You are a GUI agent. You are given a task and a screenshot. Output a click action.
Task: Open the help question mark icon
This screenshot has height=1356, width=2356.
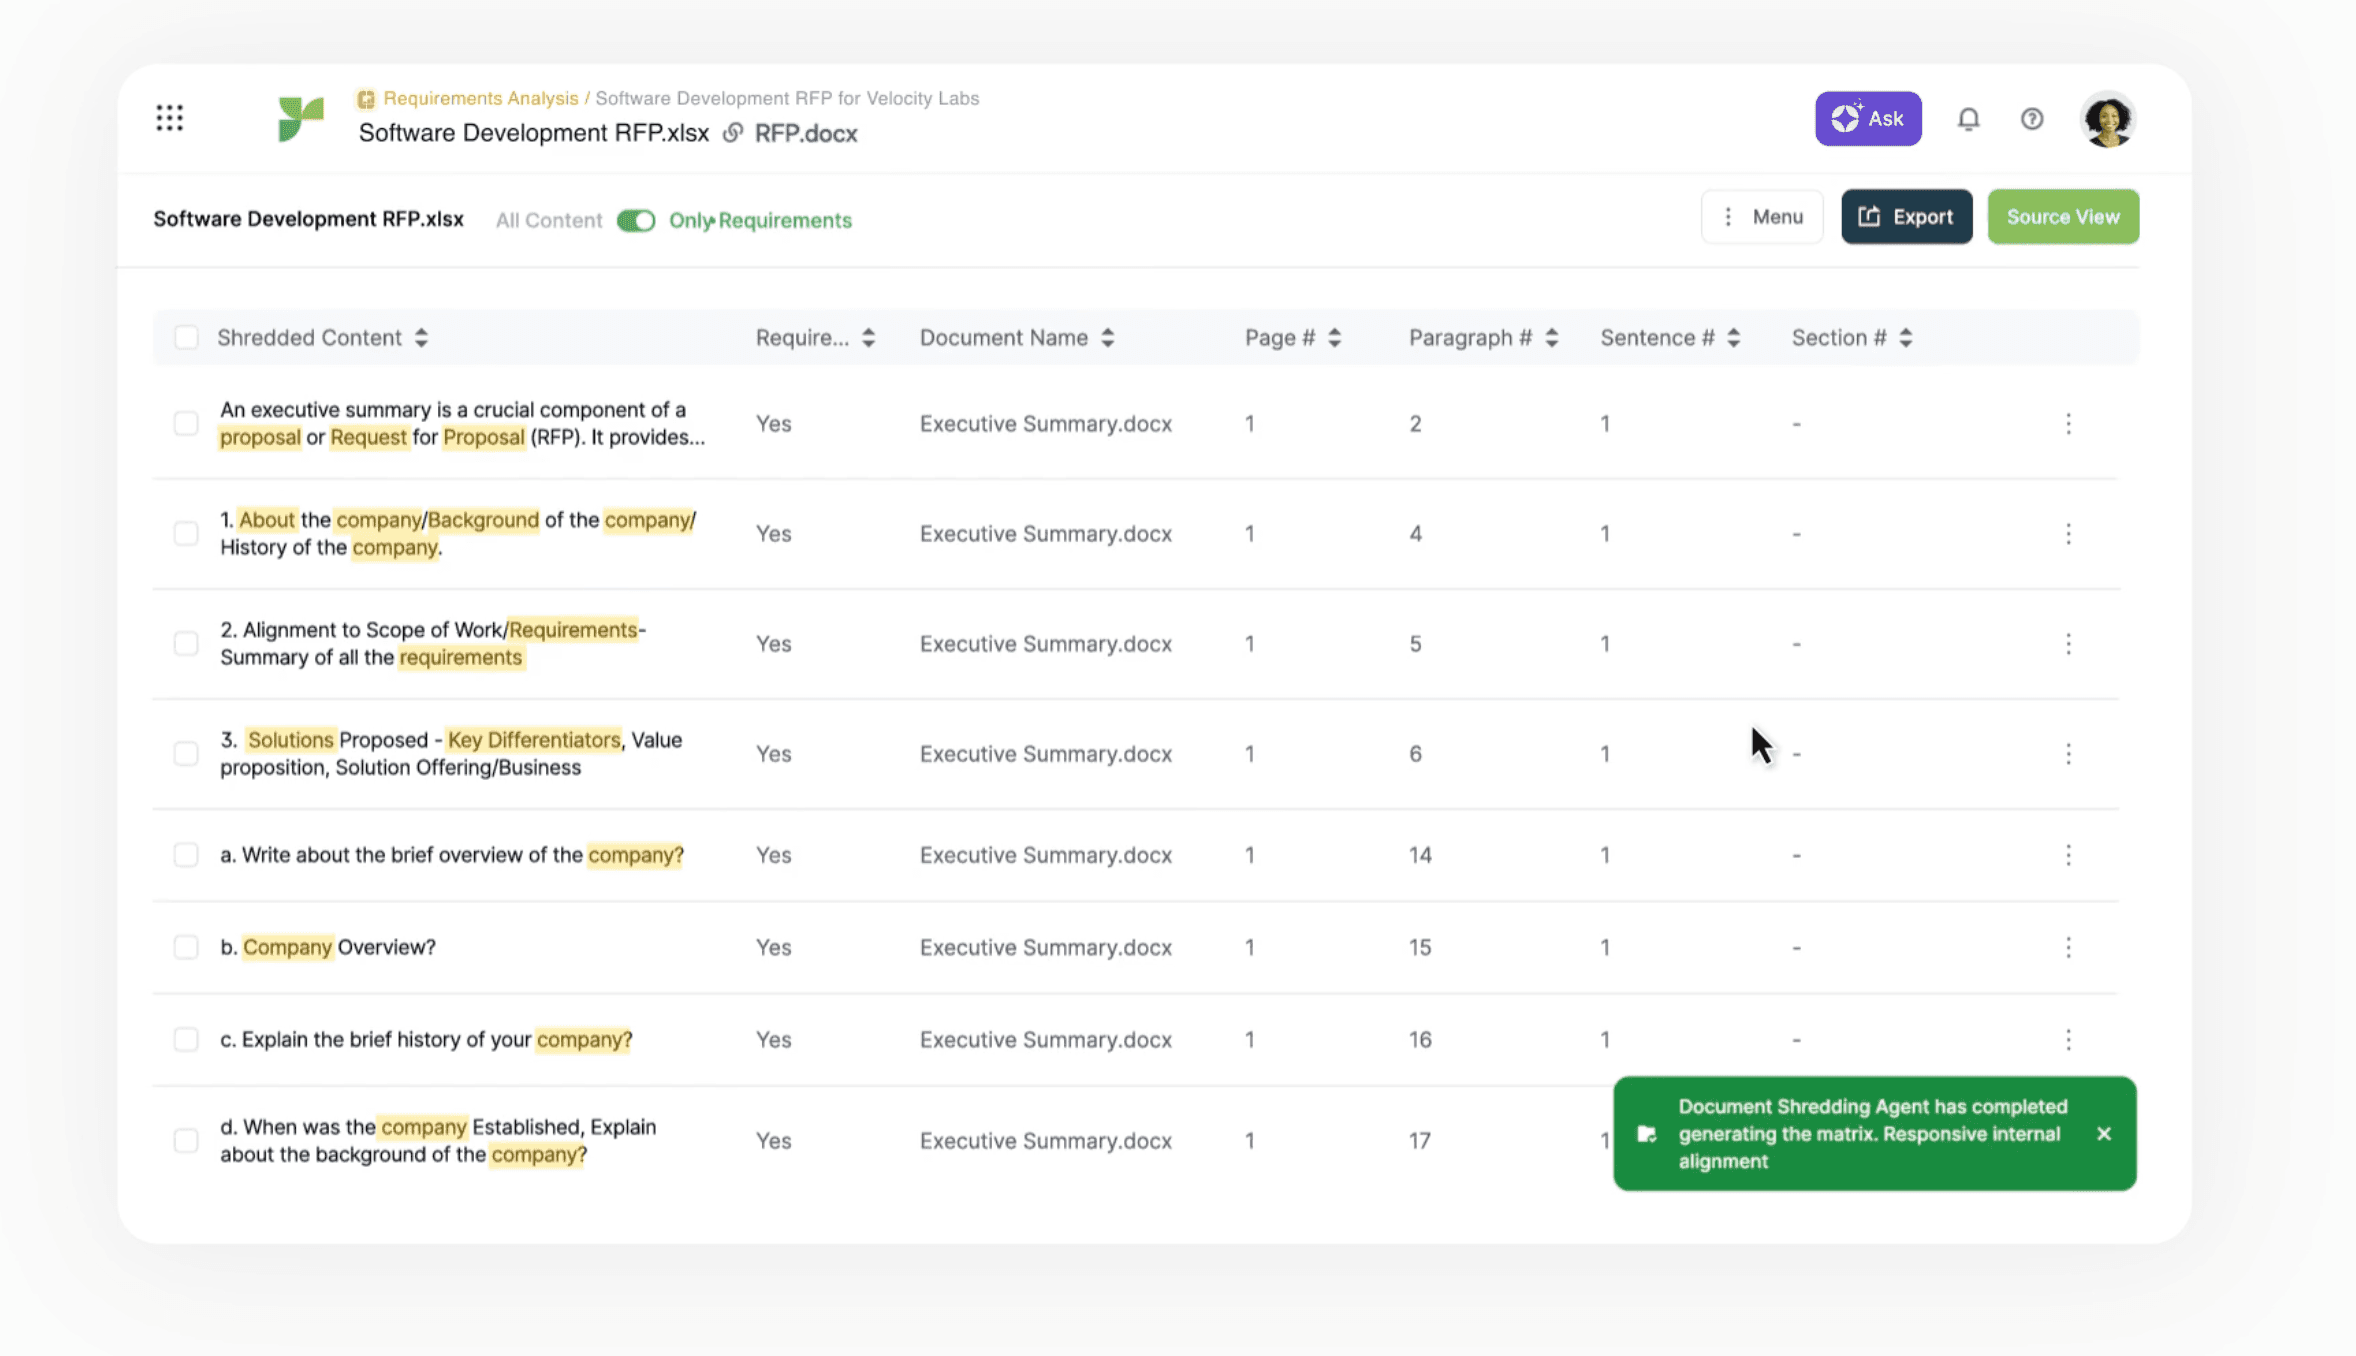pyautogui.click(x=2031, y=119)
